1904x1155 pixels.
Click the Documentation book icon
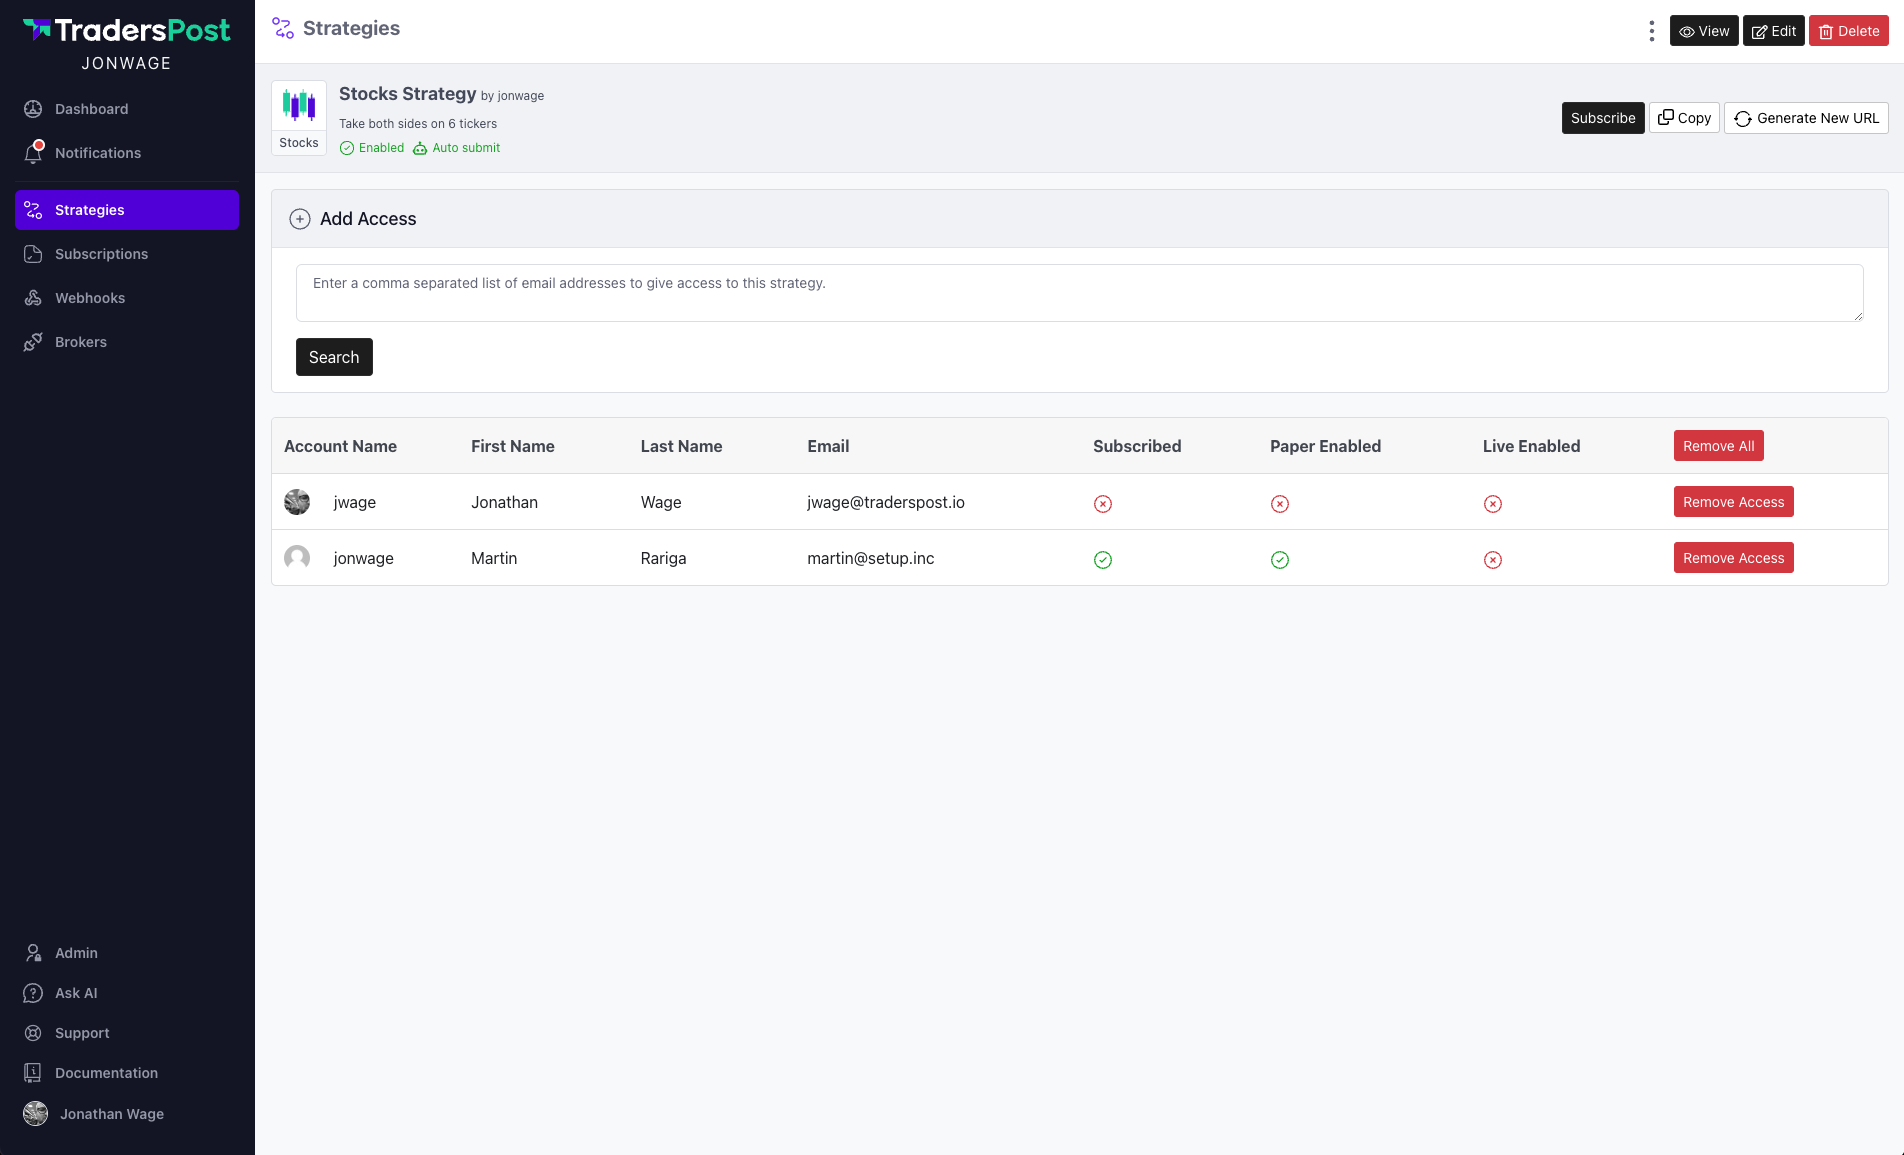tap(33, 1073)
